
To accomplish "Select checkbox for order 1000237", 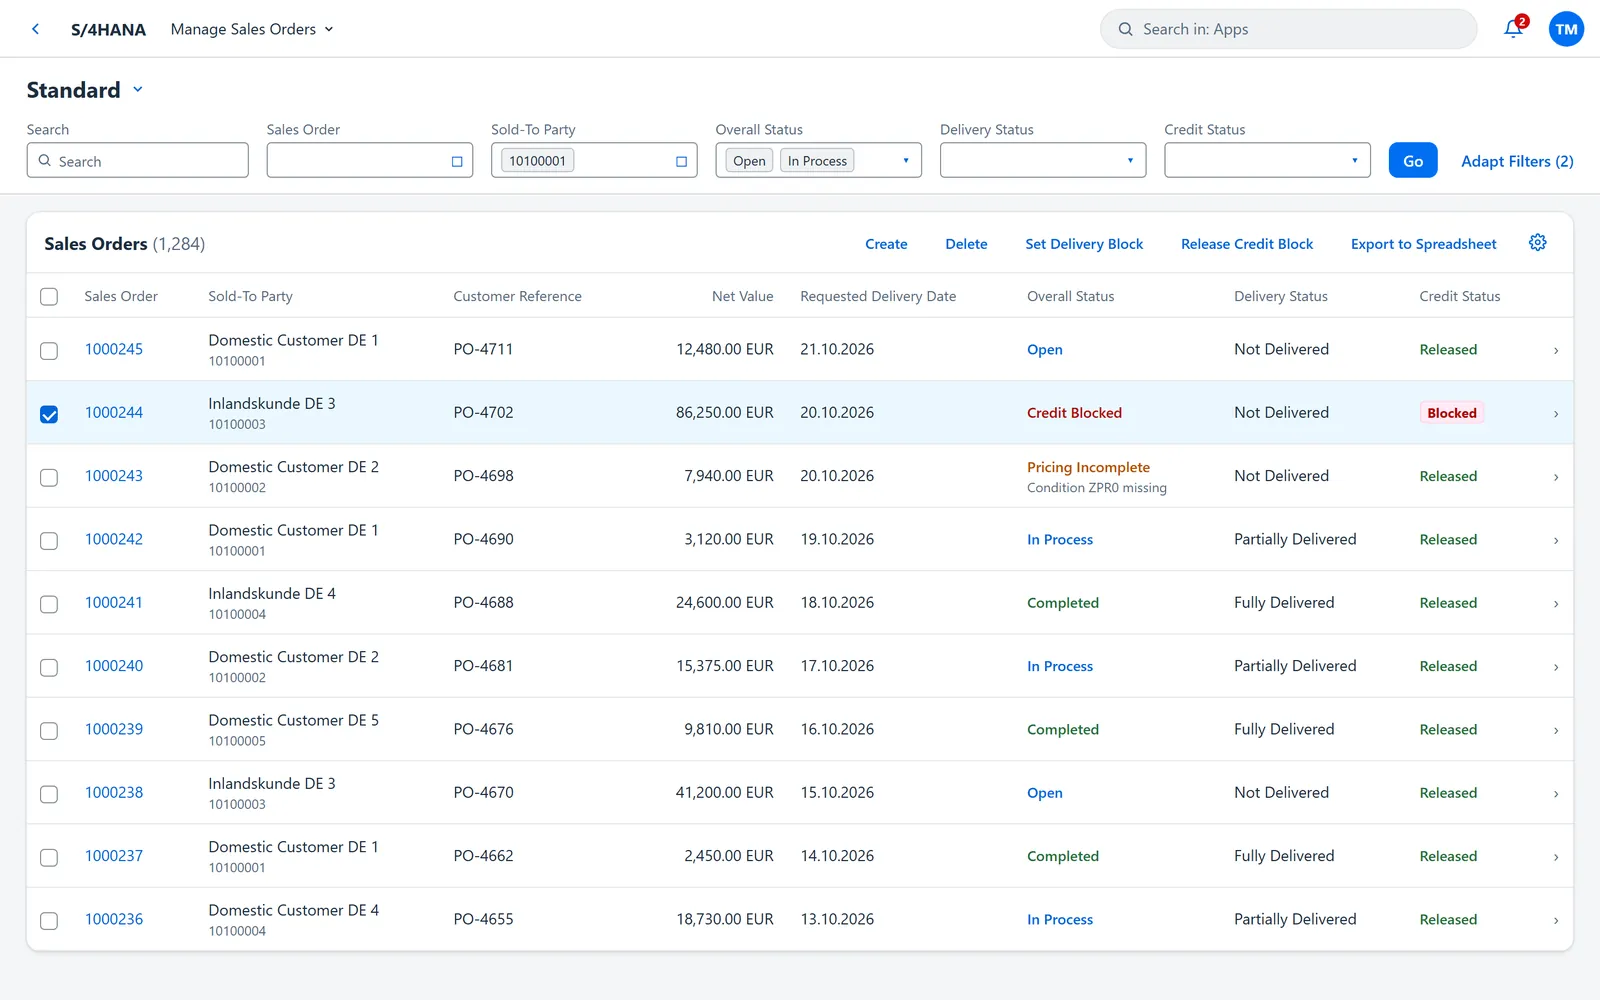I will (x=49, y=858).
